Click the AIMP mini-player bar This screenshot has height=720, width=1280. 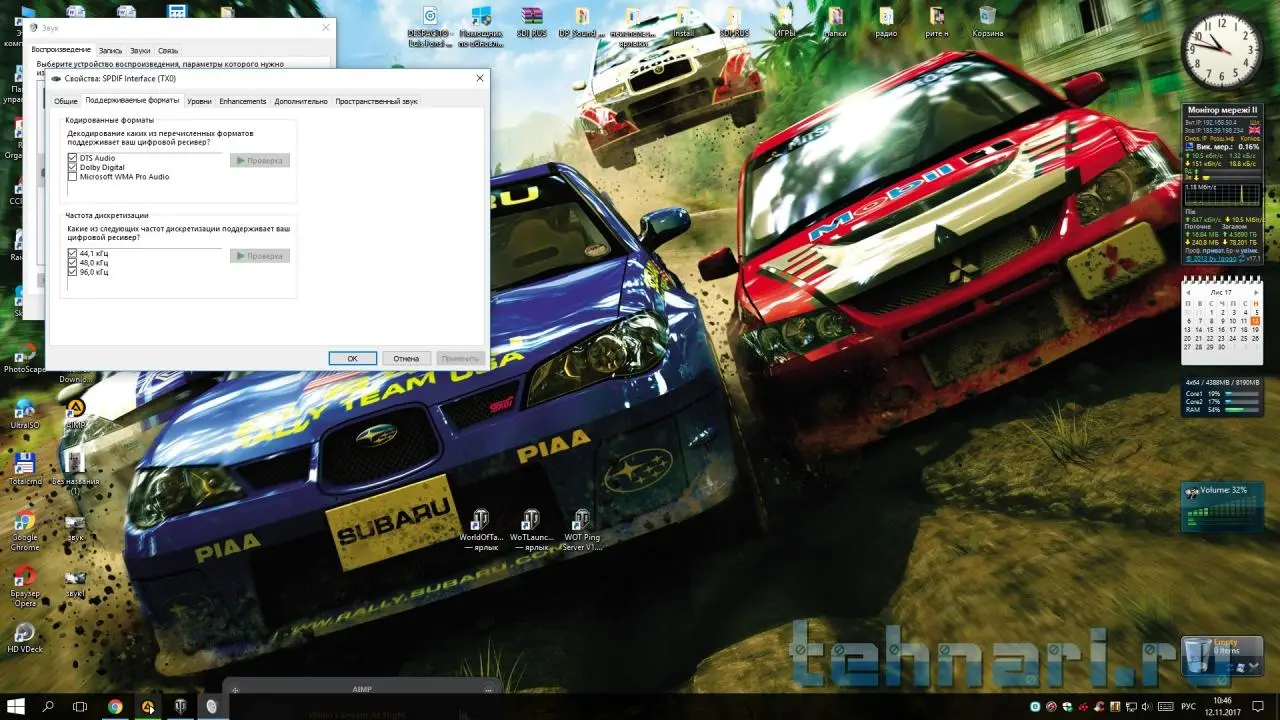click(361, 688)
